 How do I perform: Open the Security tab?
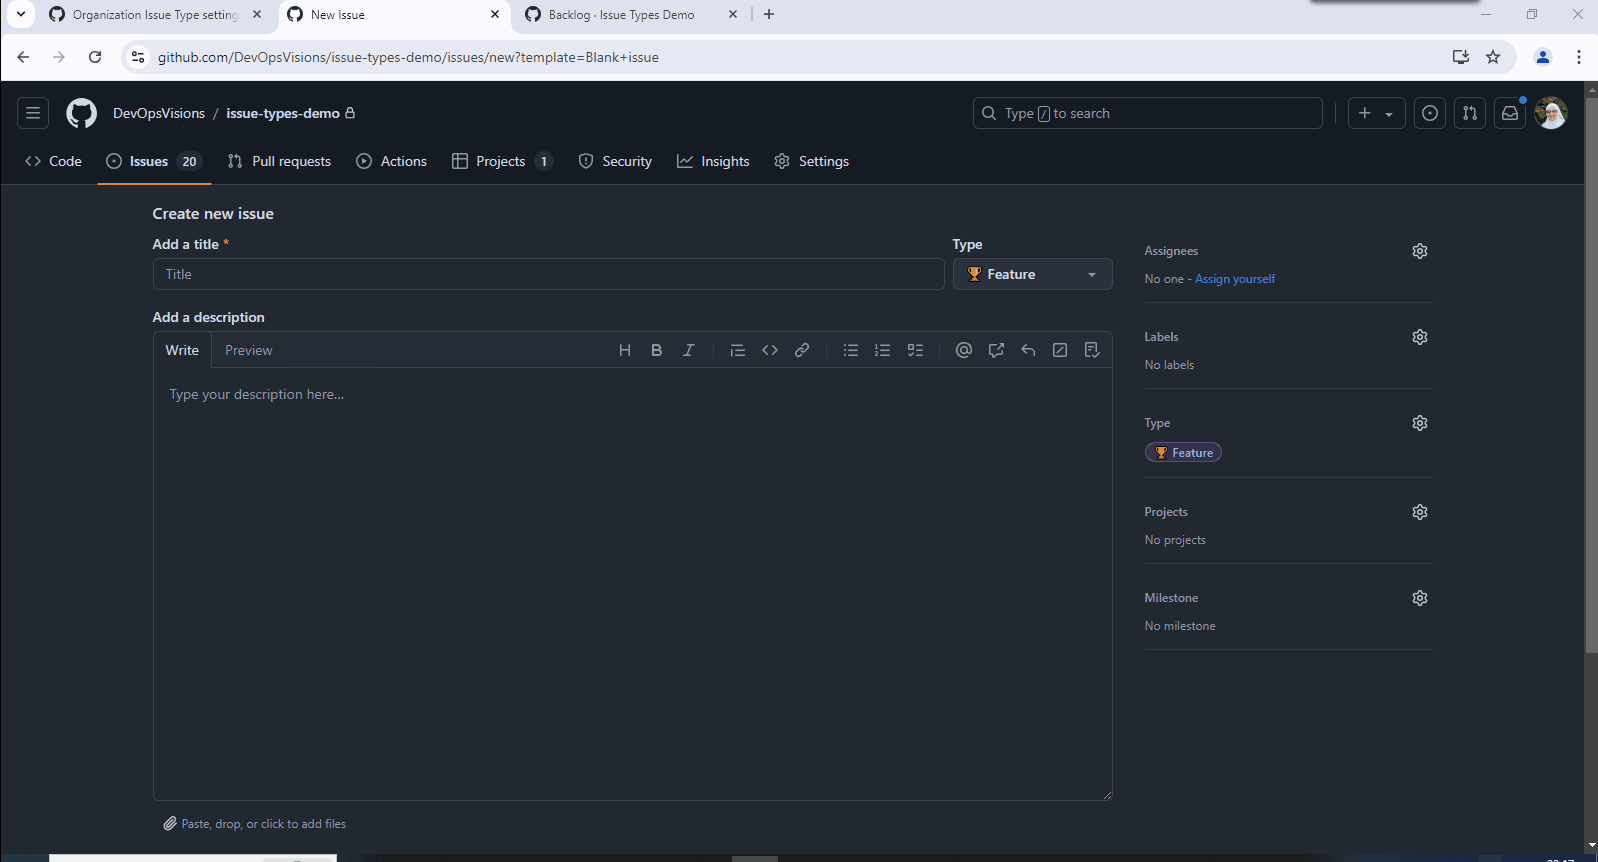tap(615, 161)
